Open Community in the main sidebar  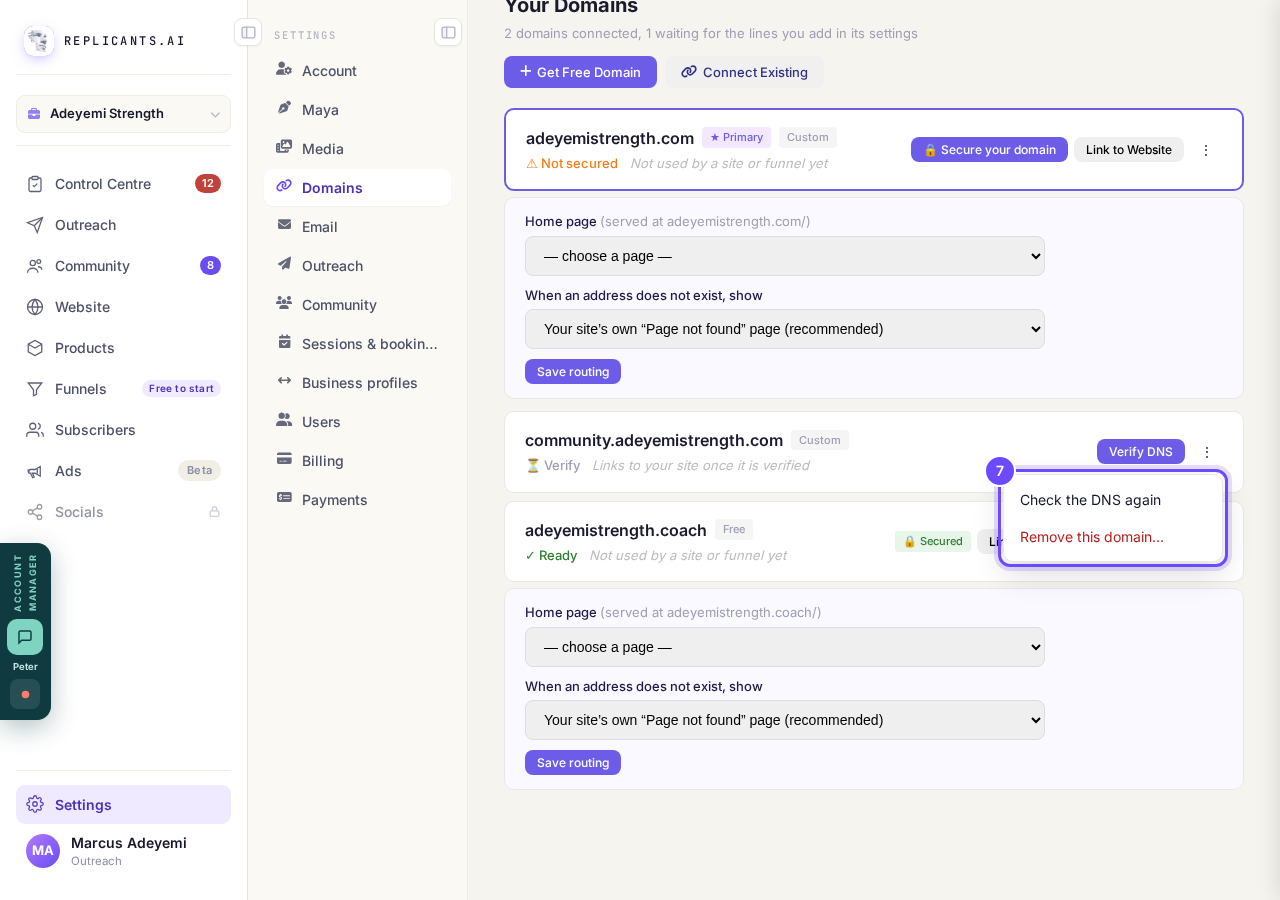coord(123,265)
